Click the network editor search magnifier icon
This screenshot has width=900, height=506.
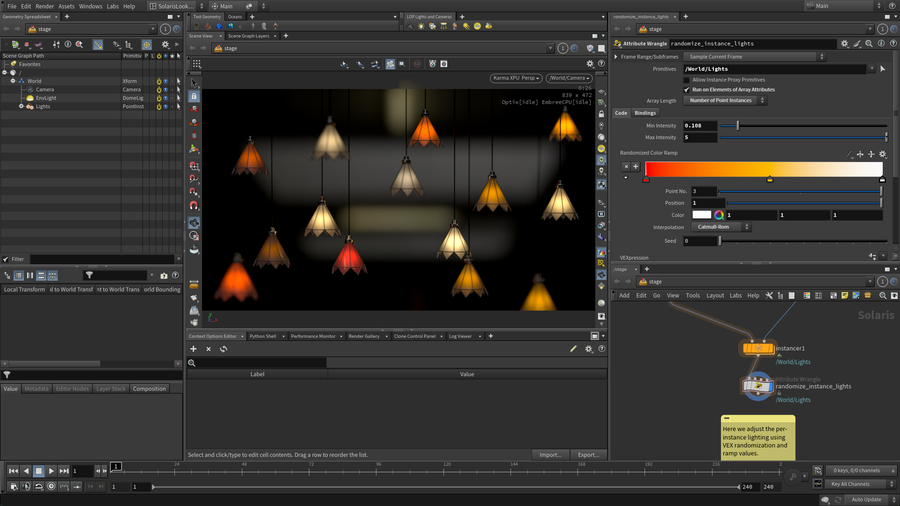883,295
